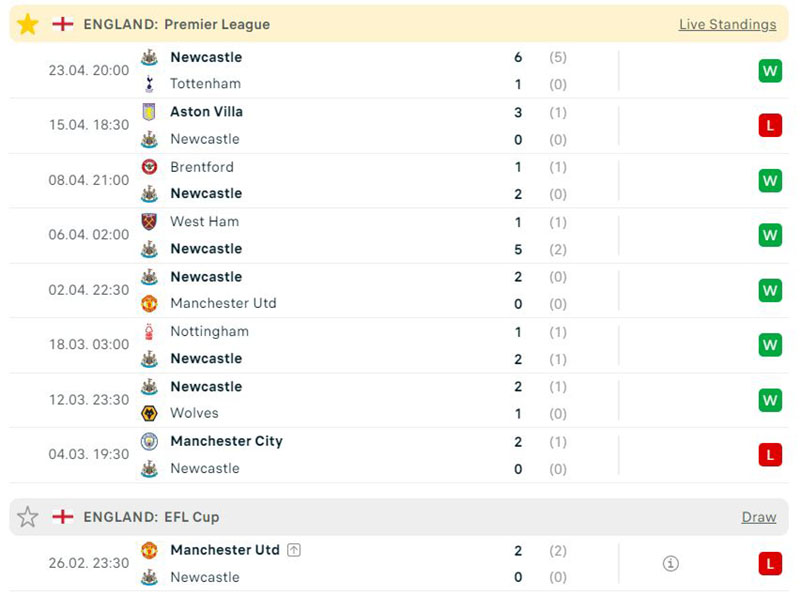800x595 pixels.
Task: Click the England flag beside Premier League
Action: pyautogui.click(x=63, y=24)
